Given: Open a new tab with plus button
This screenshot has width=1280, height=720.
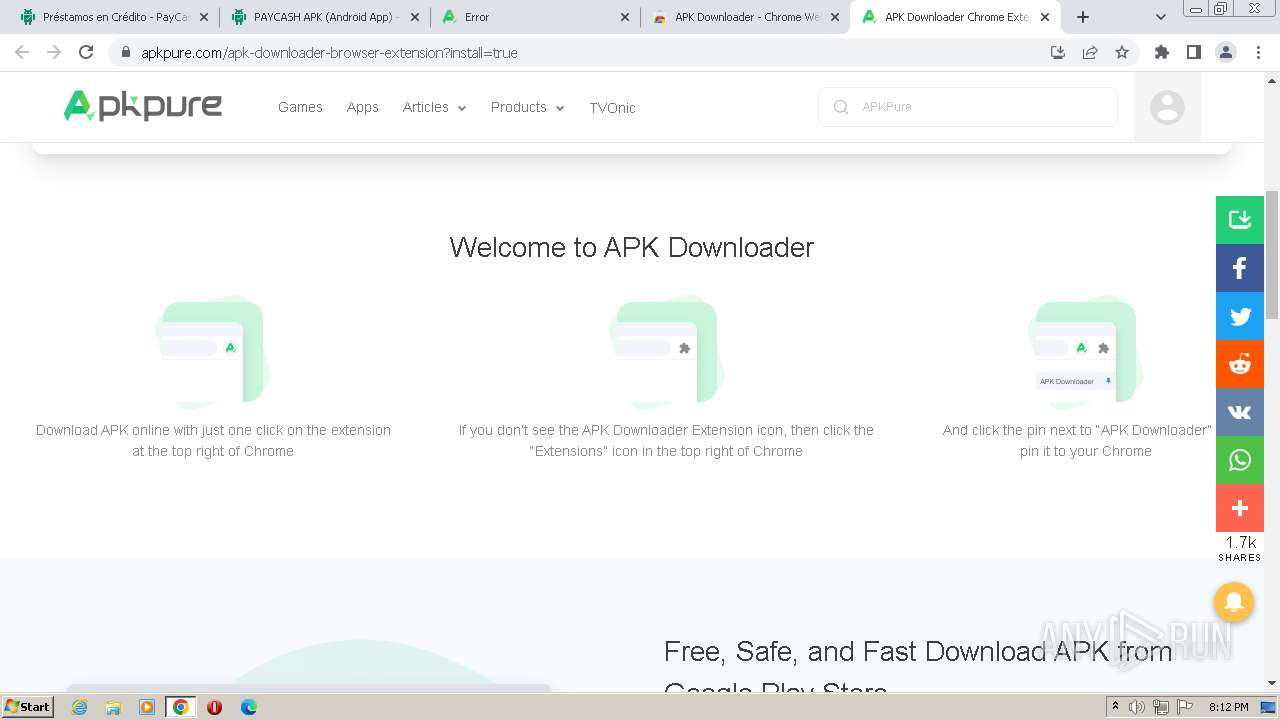Looking at the screenshot, I should click(x=1083, y=17).
